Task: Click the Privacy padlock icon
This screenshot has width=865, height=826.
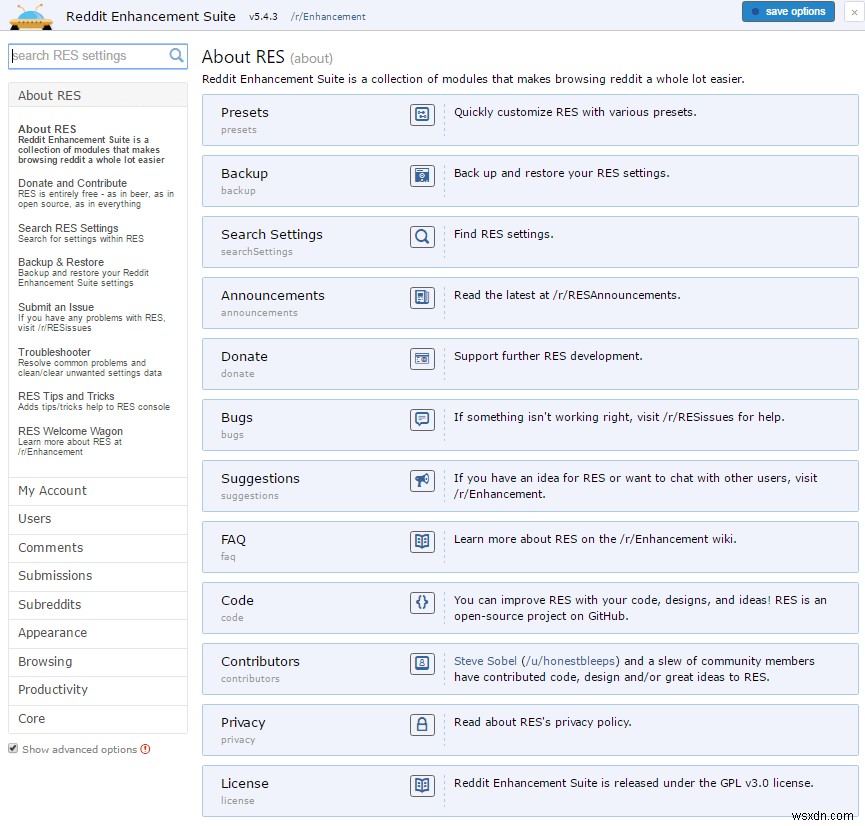Action: click(x=422, y=724)
